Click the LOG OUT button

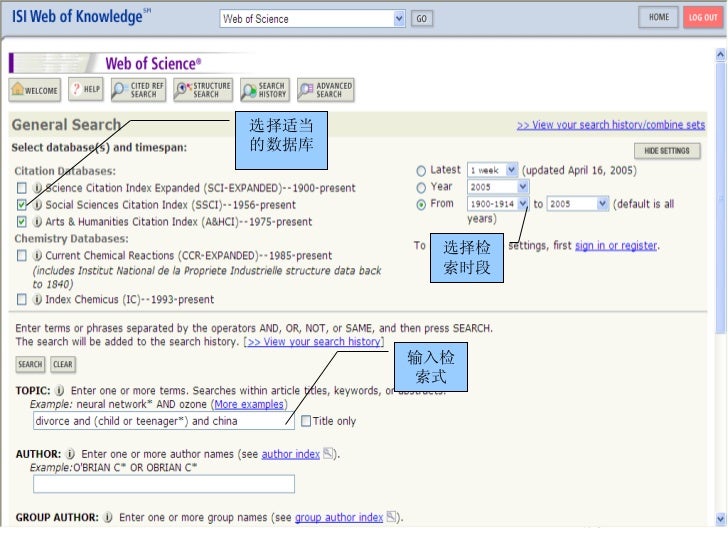click(703, 18)
